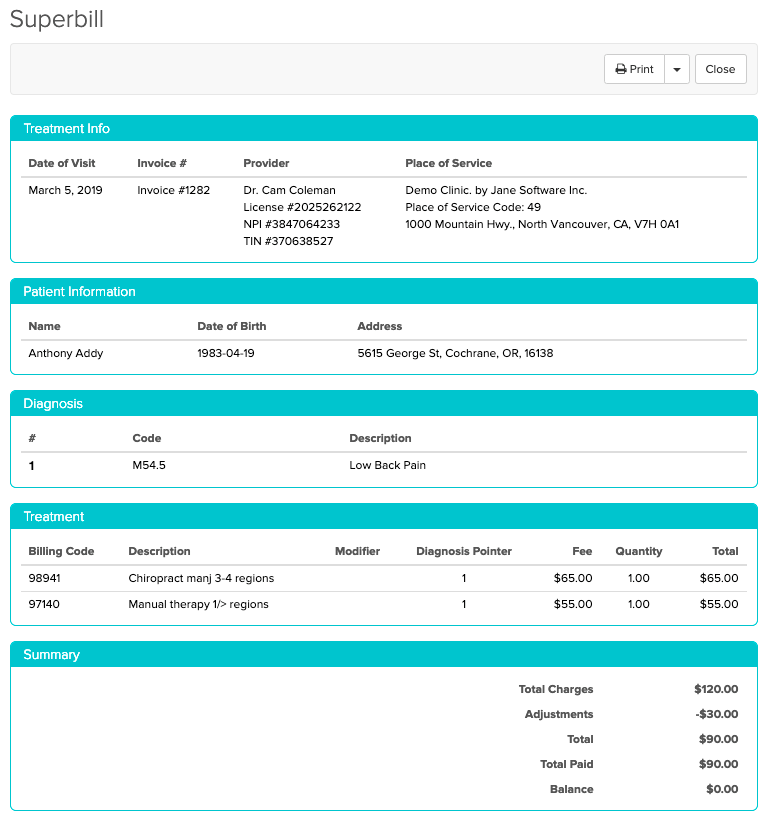
Task: Open the dropdown arrow next to Print
Action: tap(677, 69)
